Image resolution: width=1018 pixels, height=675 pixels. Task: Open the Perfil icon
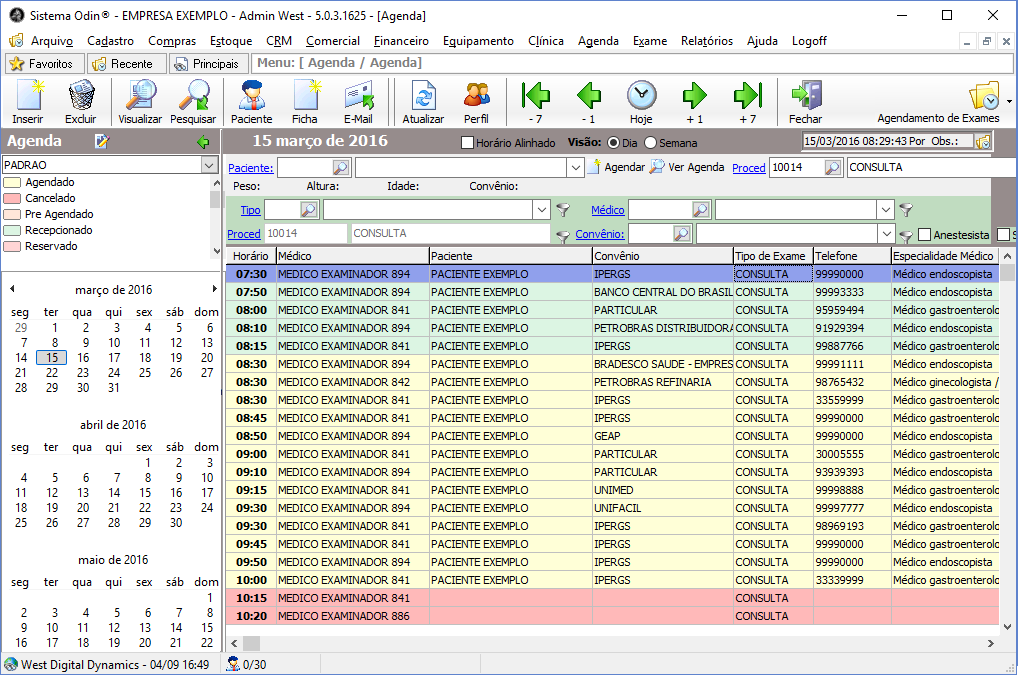(476, 96)
